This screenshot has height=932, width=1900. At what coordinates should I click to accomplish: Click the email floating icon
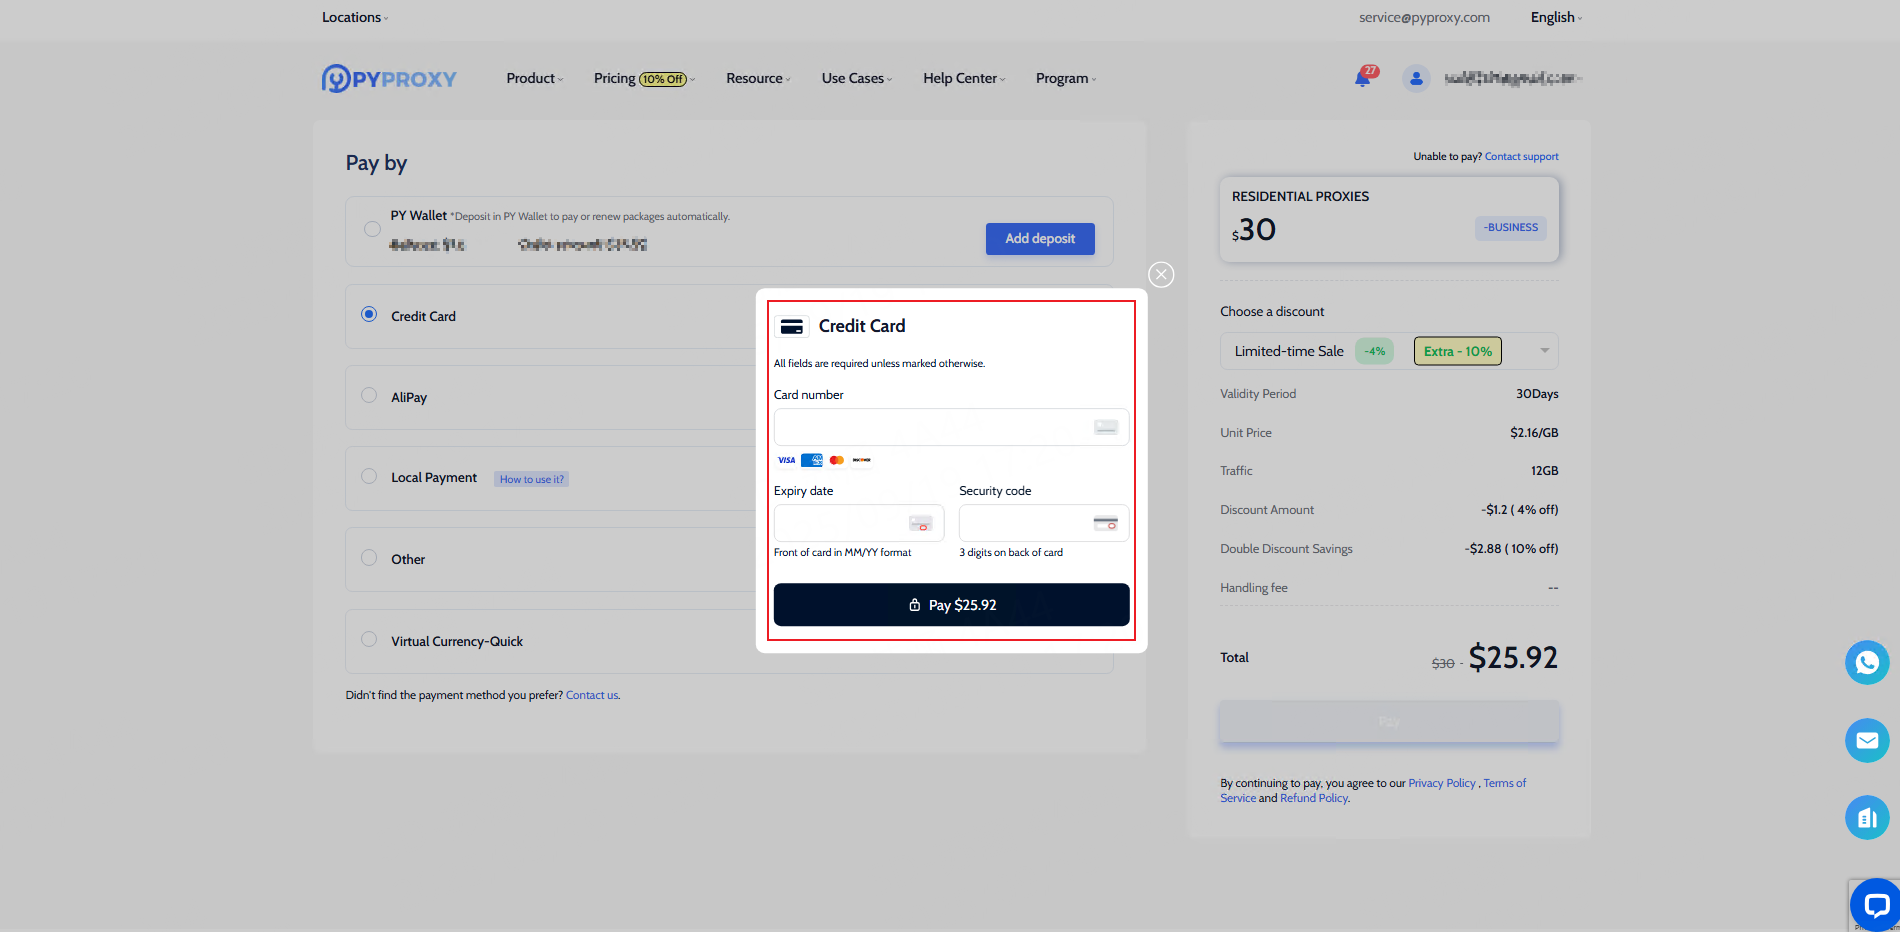[x=1866, y=740]
